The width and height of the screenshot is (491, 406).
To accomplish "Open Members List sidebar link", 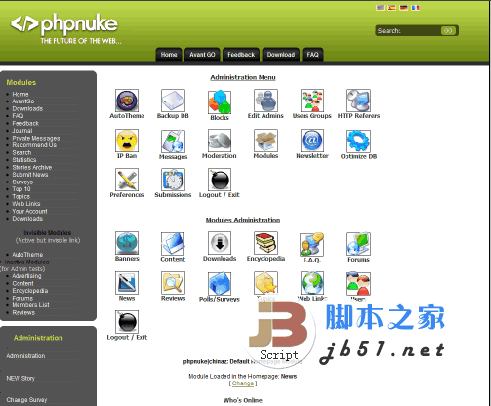I will click(31, 305).
